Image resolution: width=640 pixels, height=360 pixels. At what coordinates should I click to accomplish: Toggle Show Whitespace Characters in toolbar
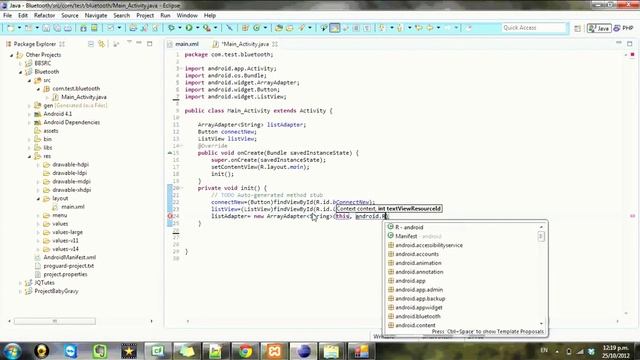click(367, 28)
